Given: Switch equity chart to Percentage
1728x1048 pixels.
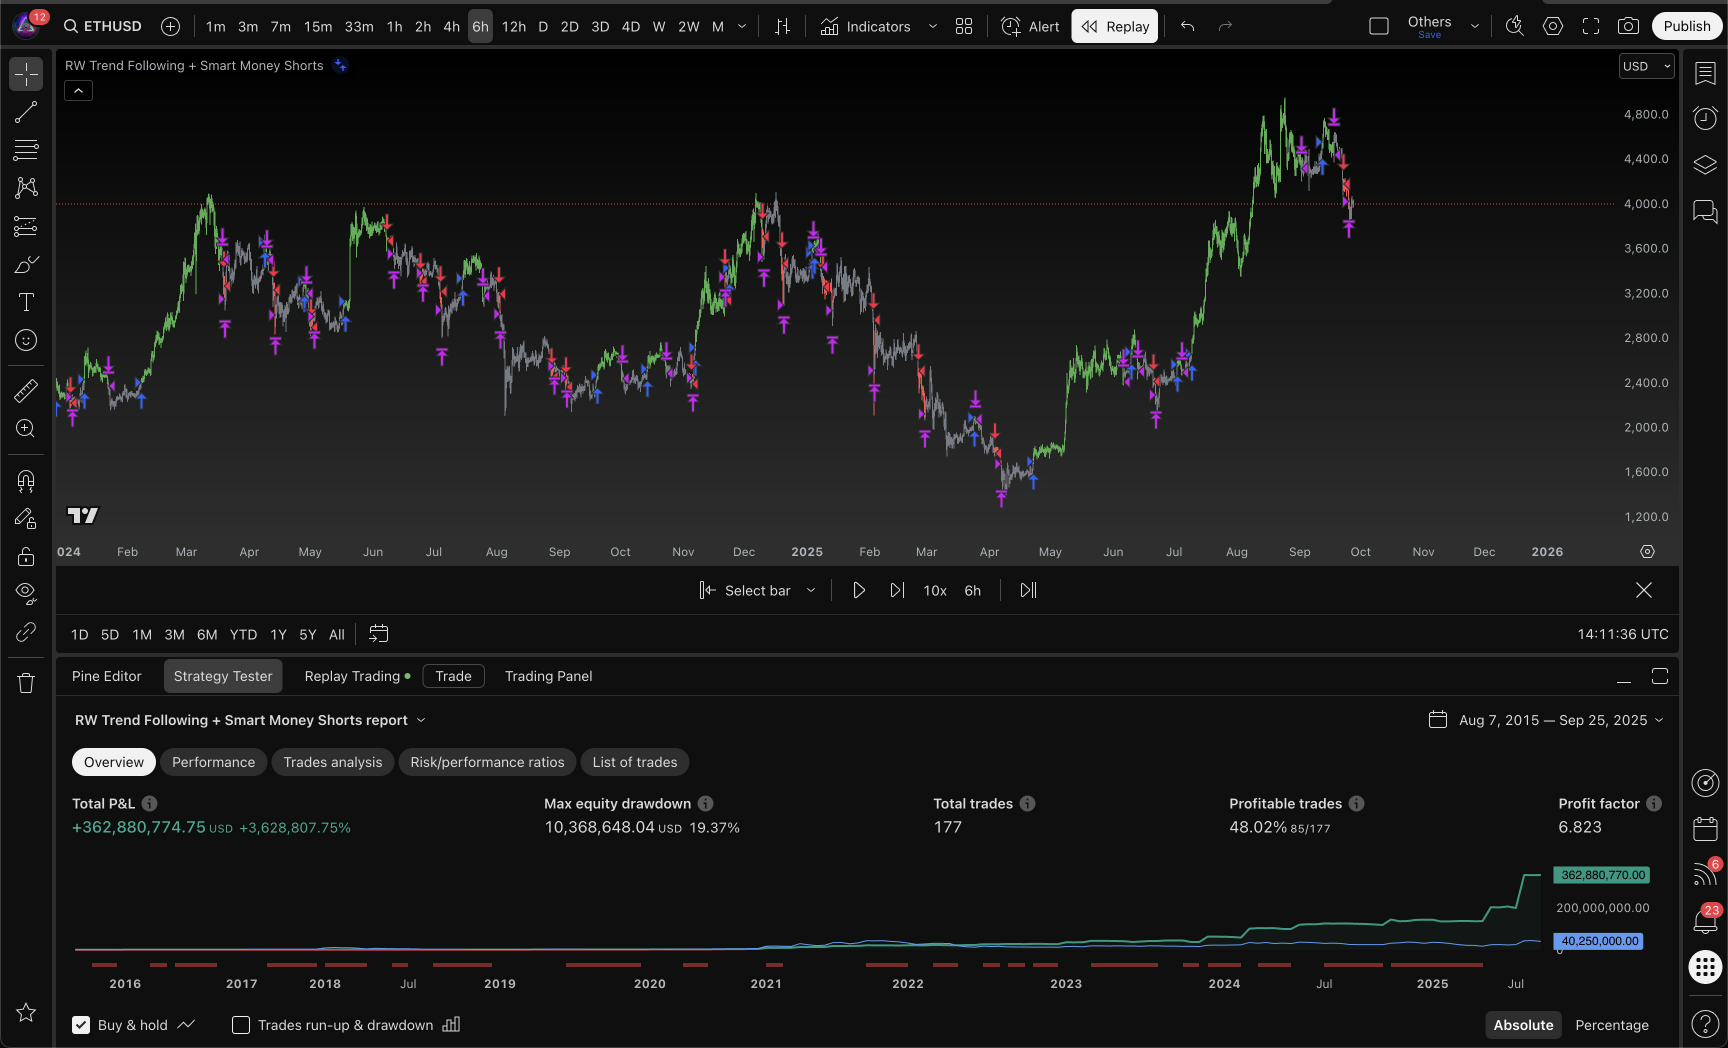Looking at the screenshot, I should 1612,1025.
